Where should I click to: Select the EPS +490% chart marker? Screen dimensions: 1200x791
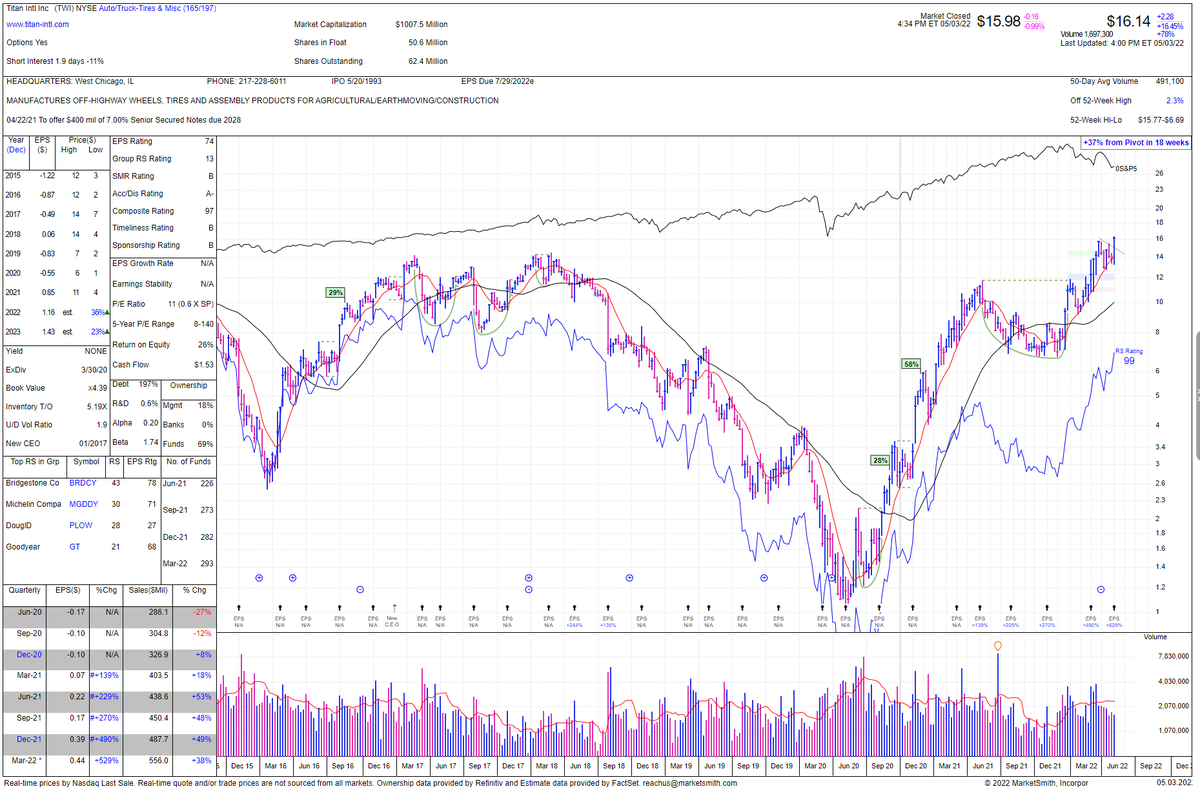1091,616
